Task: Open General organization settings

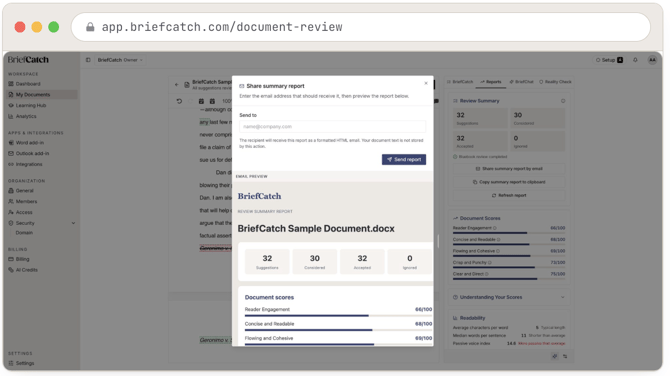Action: (x=21, y=191)
